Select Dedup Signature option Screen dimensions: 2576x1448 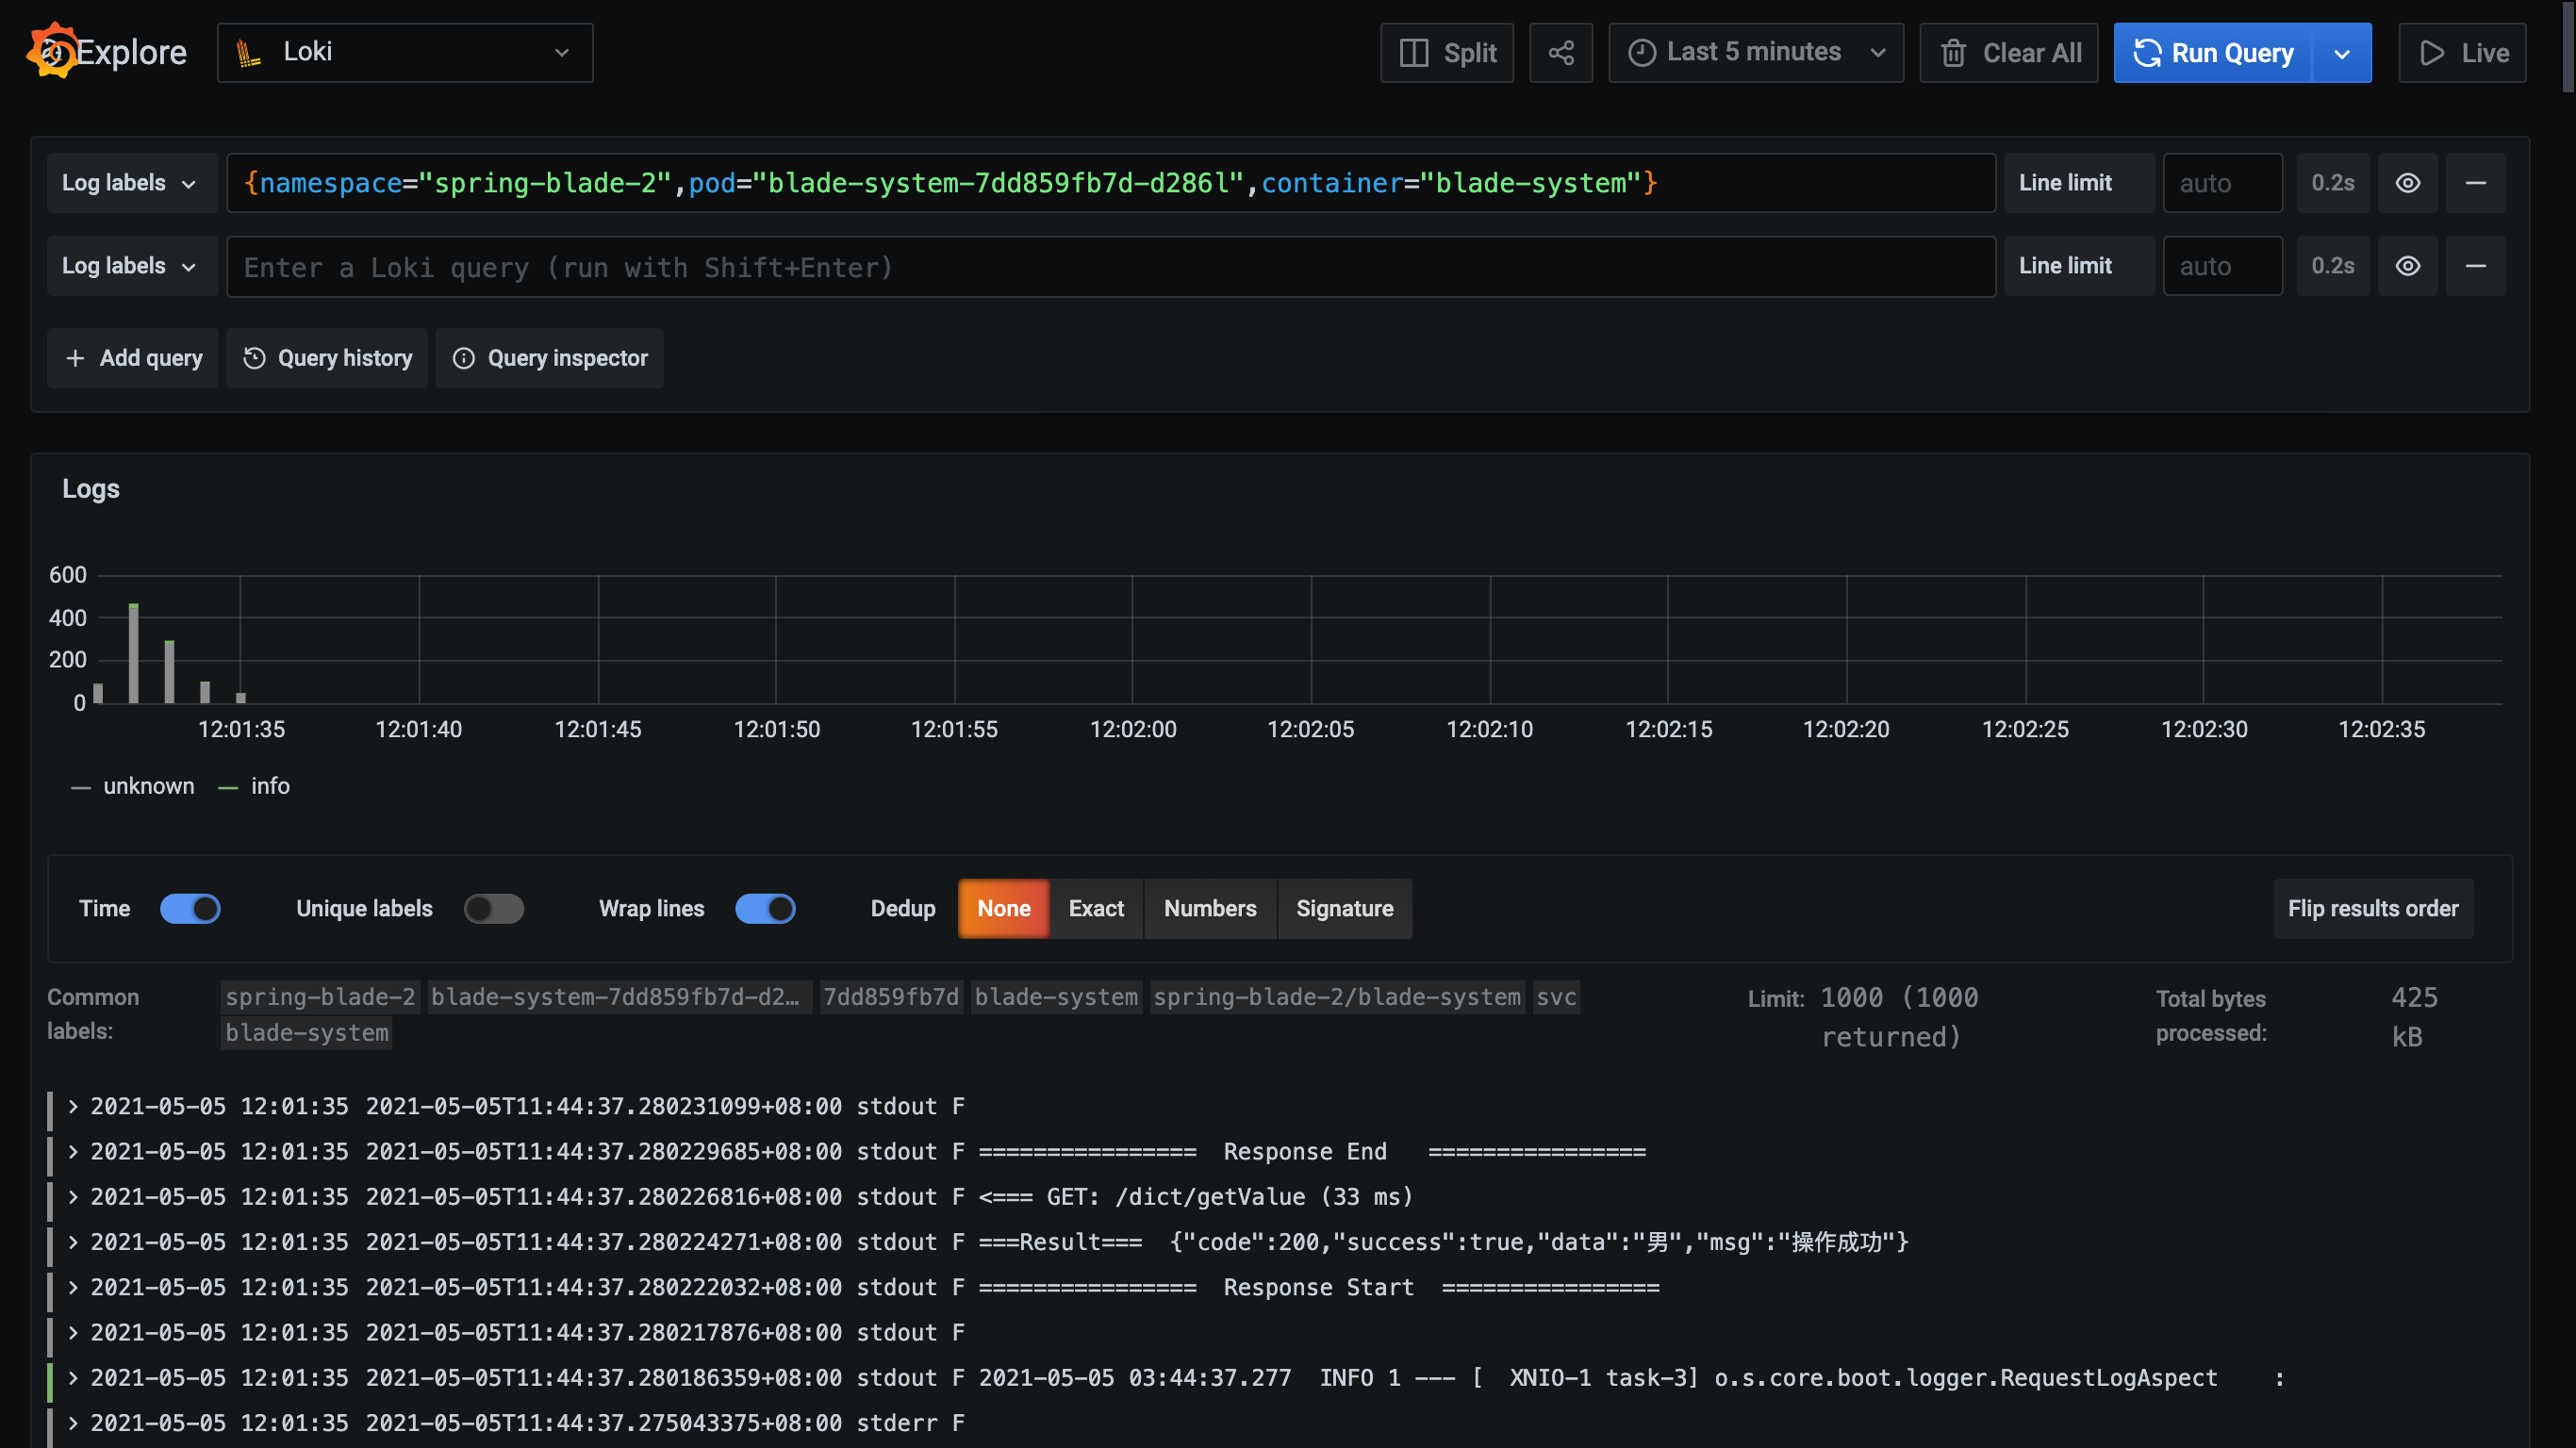(1344, 908)
